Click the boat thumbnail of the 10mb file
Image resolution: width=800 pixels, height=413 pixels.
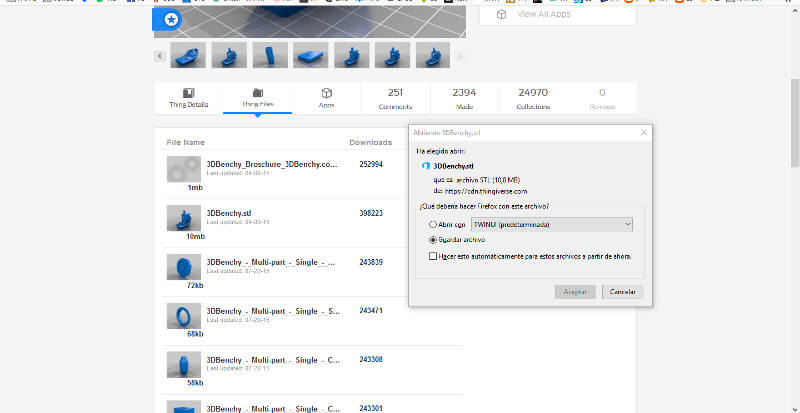pos(184,218)
